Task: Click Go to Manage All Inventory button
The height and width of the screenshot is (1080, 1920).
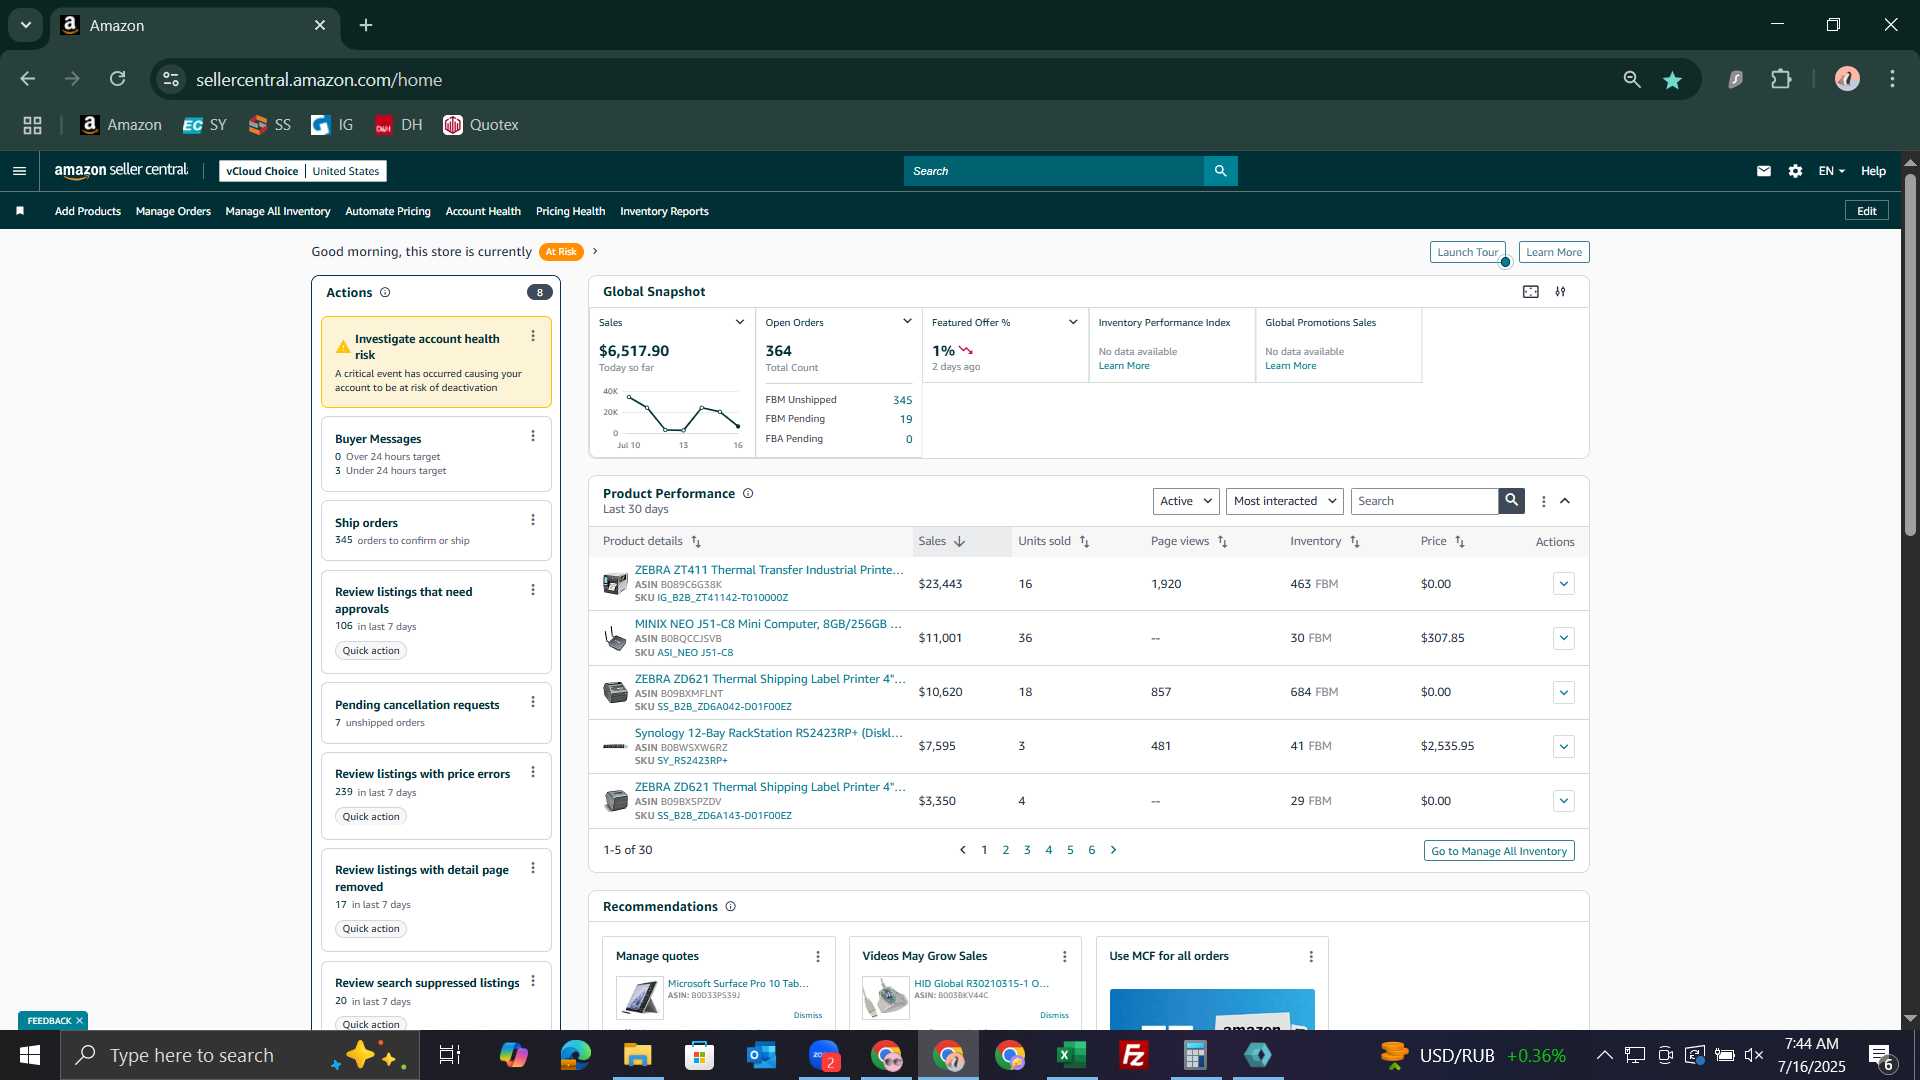Action: [x=1499, y=851]
